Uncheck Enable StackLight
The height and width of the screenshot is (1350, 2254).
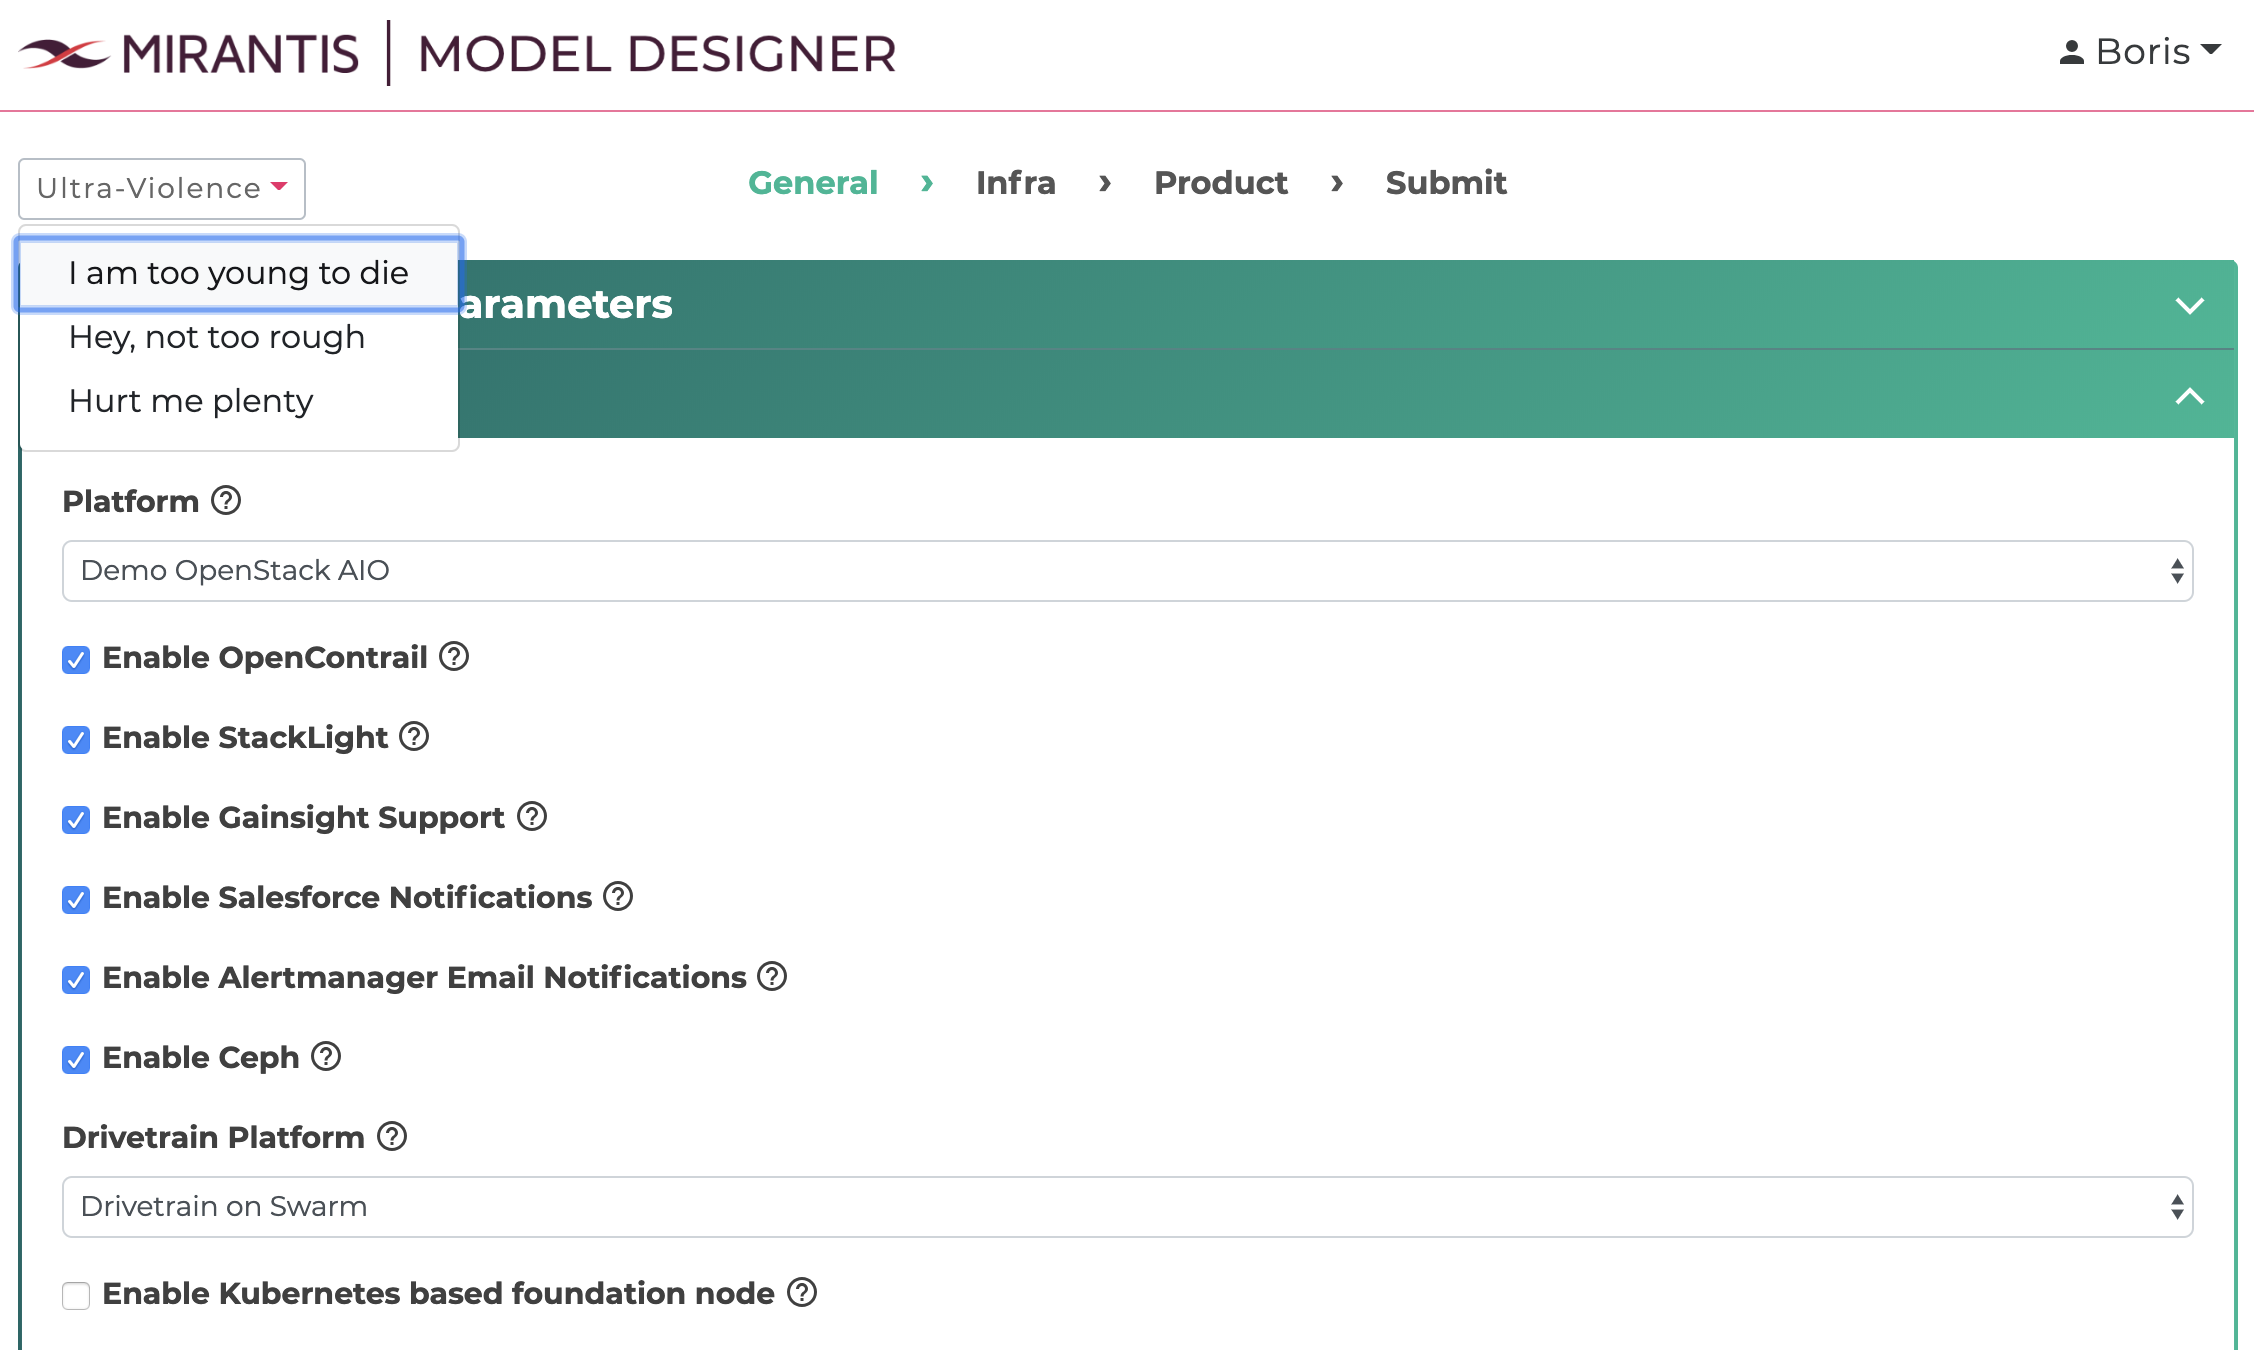tap(76, 739)
